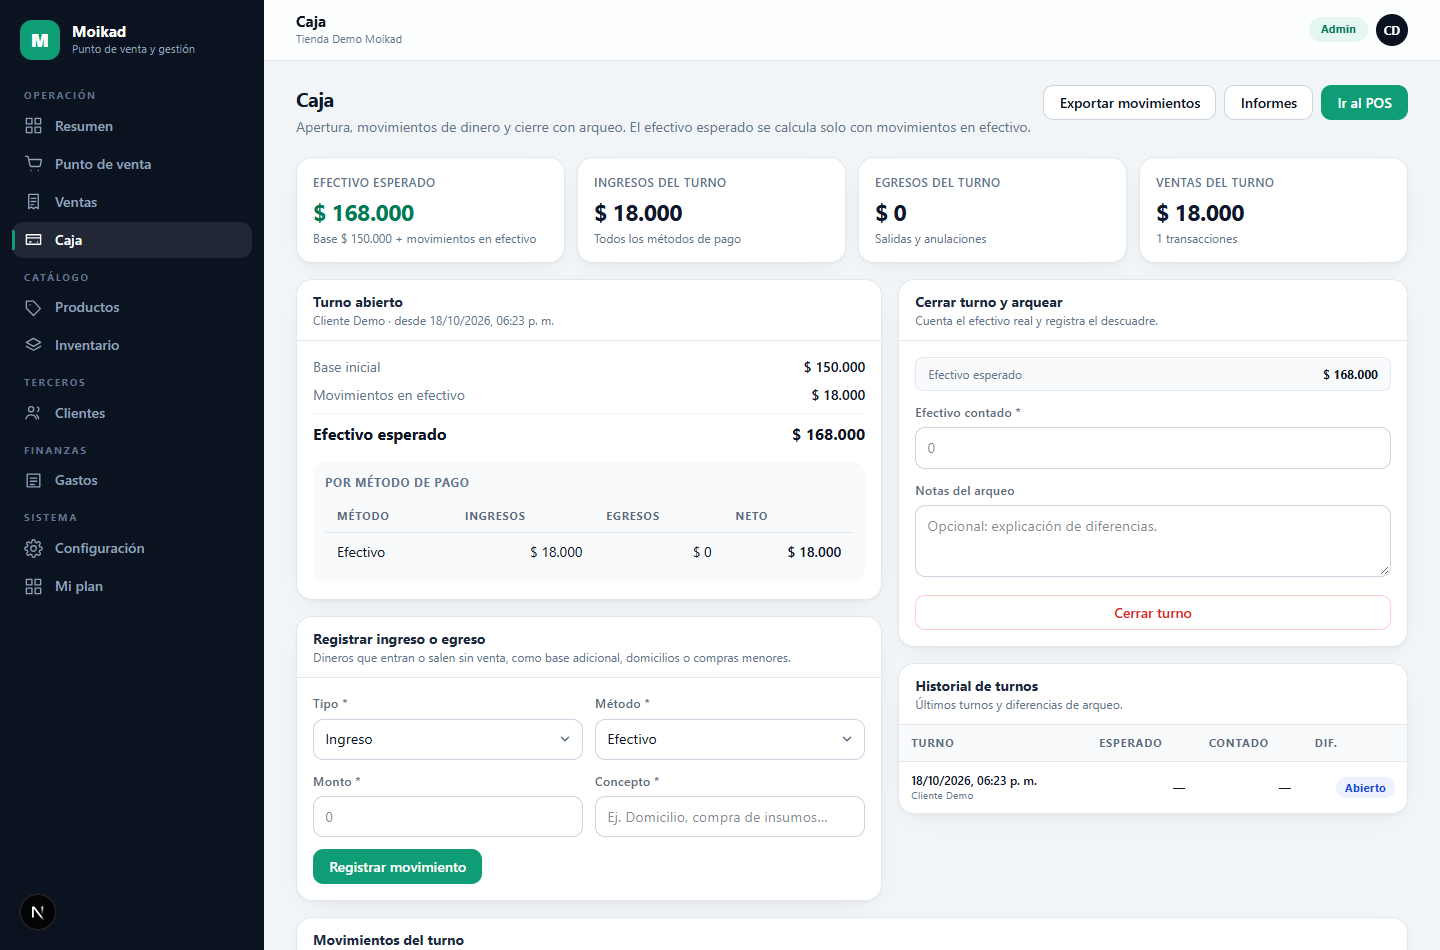Screen dimensions: 1440x950
Task: Click the Caja cash register icon
Action: [x=34, y=240]
